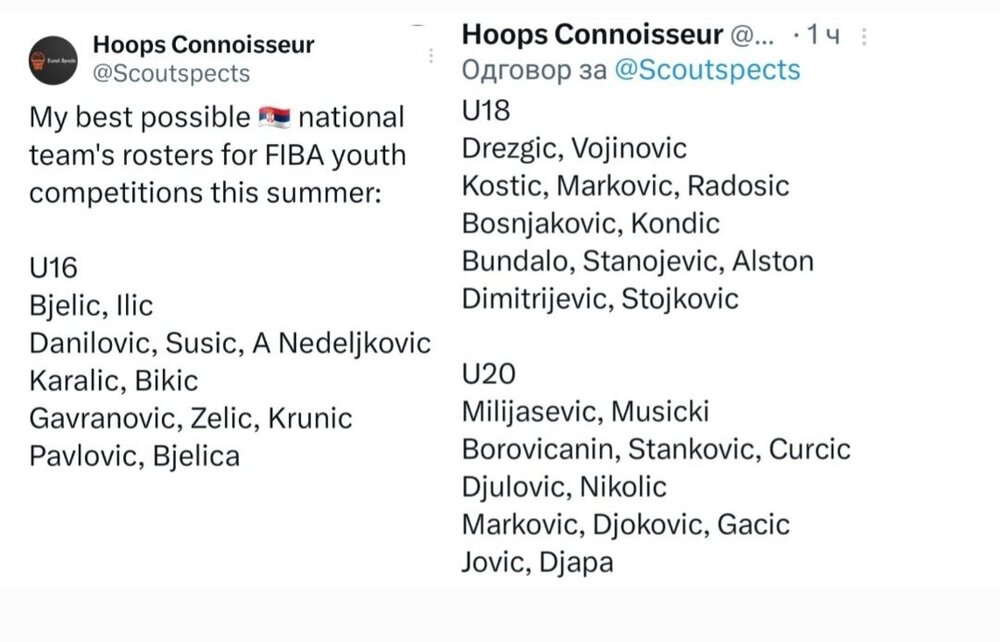This screenshot has width=1000, height=642.
Task: Click the U20 heading
Action: tap(487, 374)
